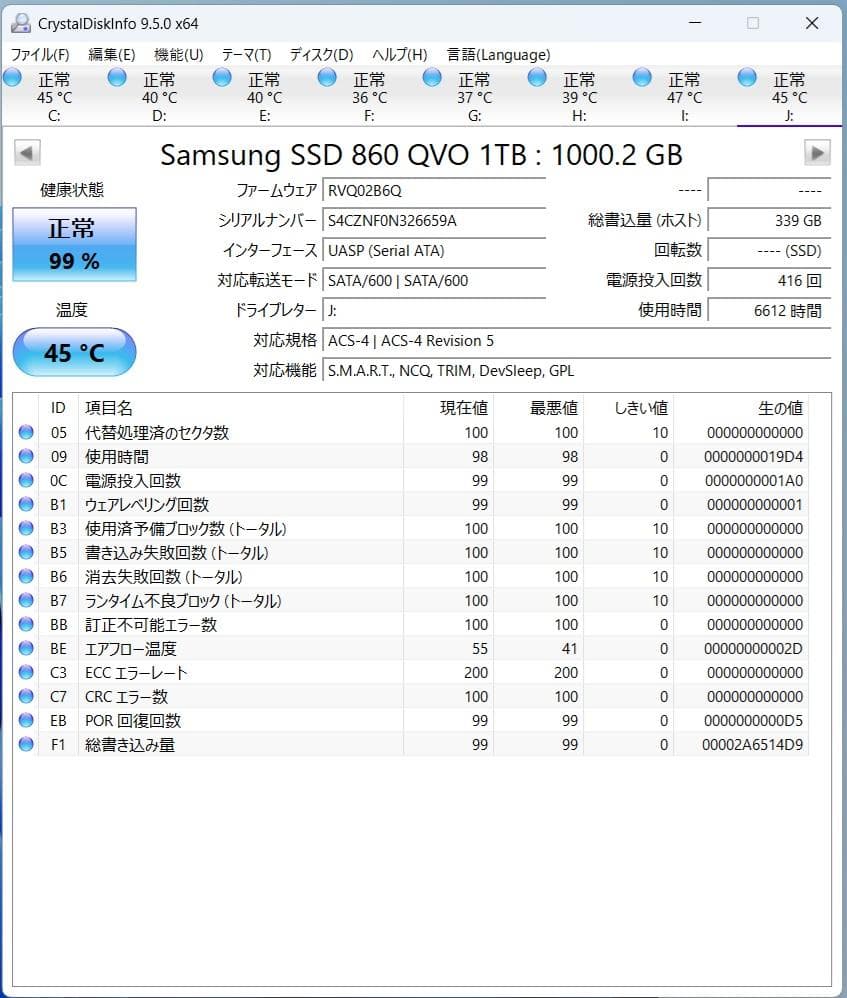This screenshot has width=847, height=998.
Task: Select the 代替処理済のセクタ数 row name
Action: coord(157,433)
